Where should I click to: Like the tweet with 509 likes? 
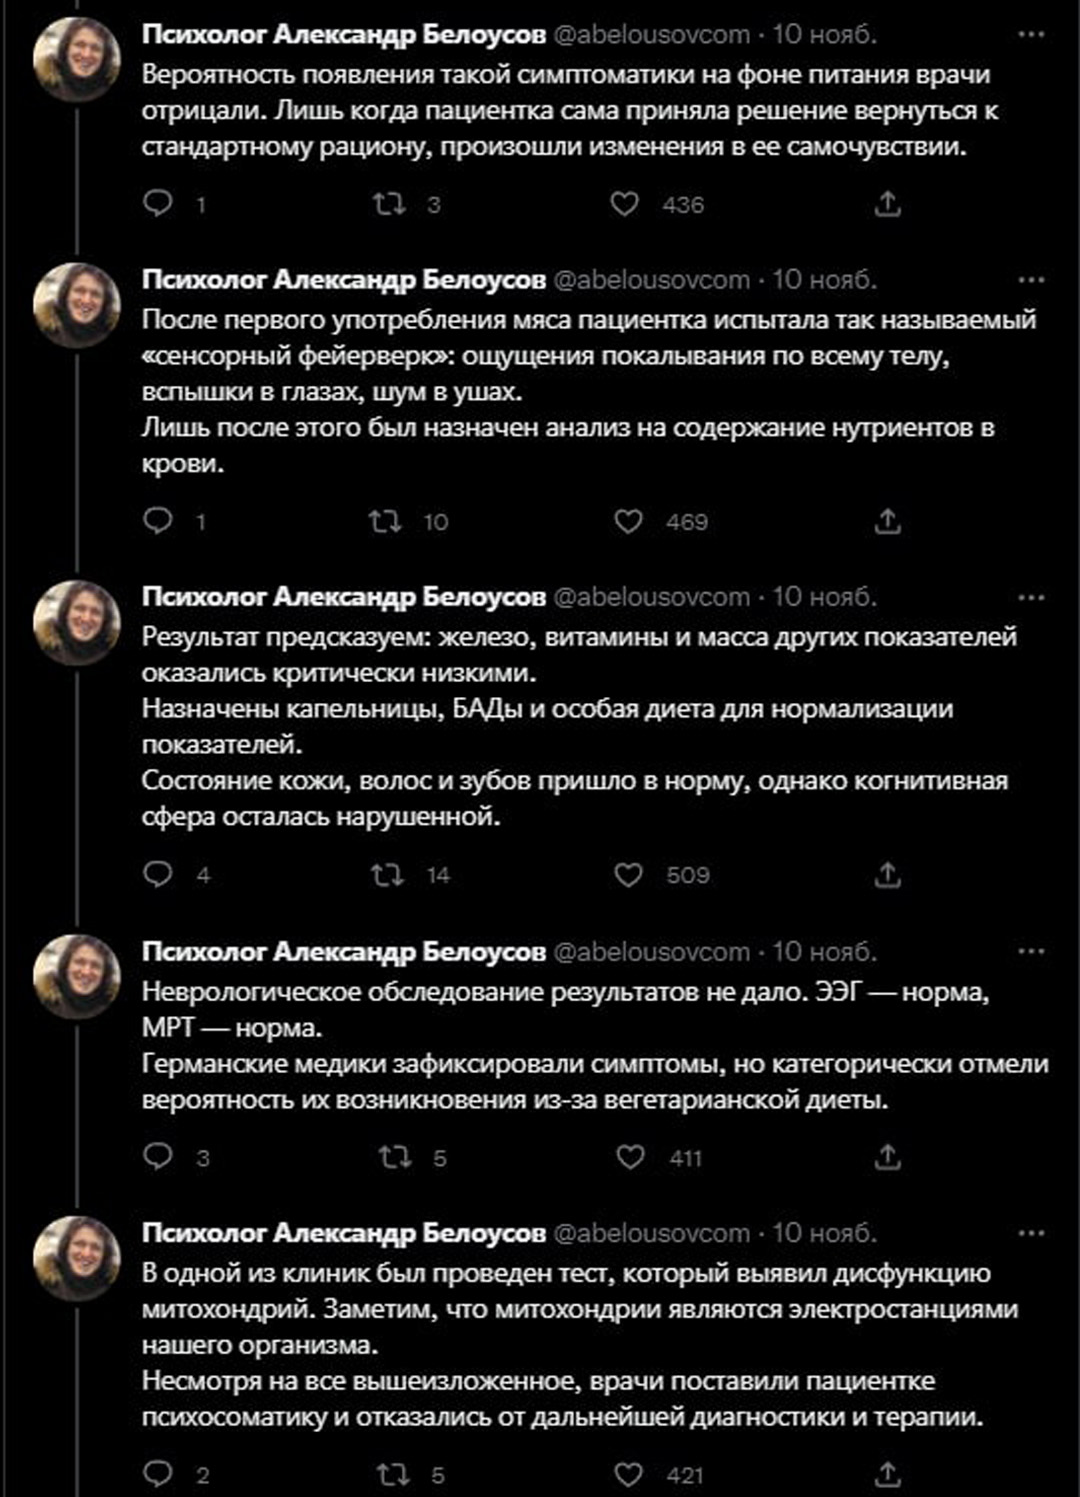628,875
